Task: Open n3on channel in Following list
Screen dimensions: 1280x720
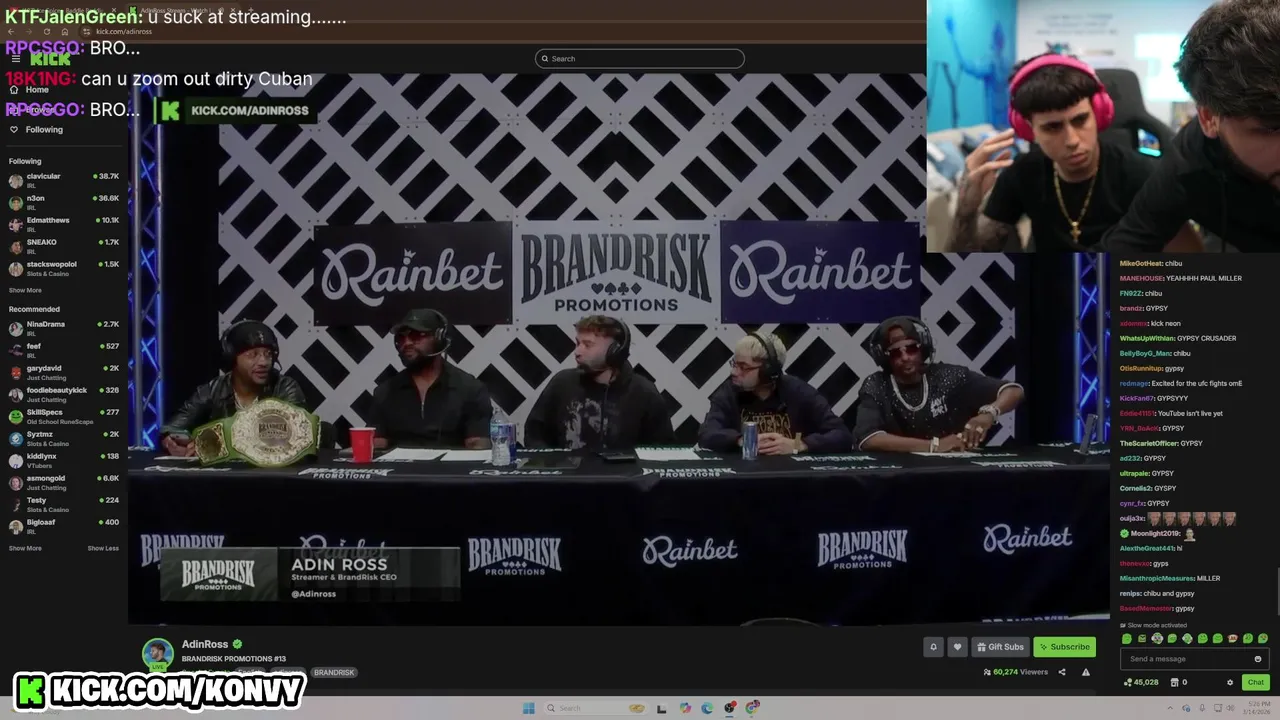Action: 64,202
